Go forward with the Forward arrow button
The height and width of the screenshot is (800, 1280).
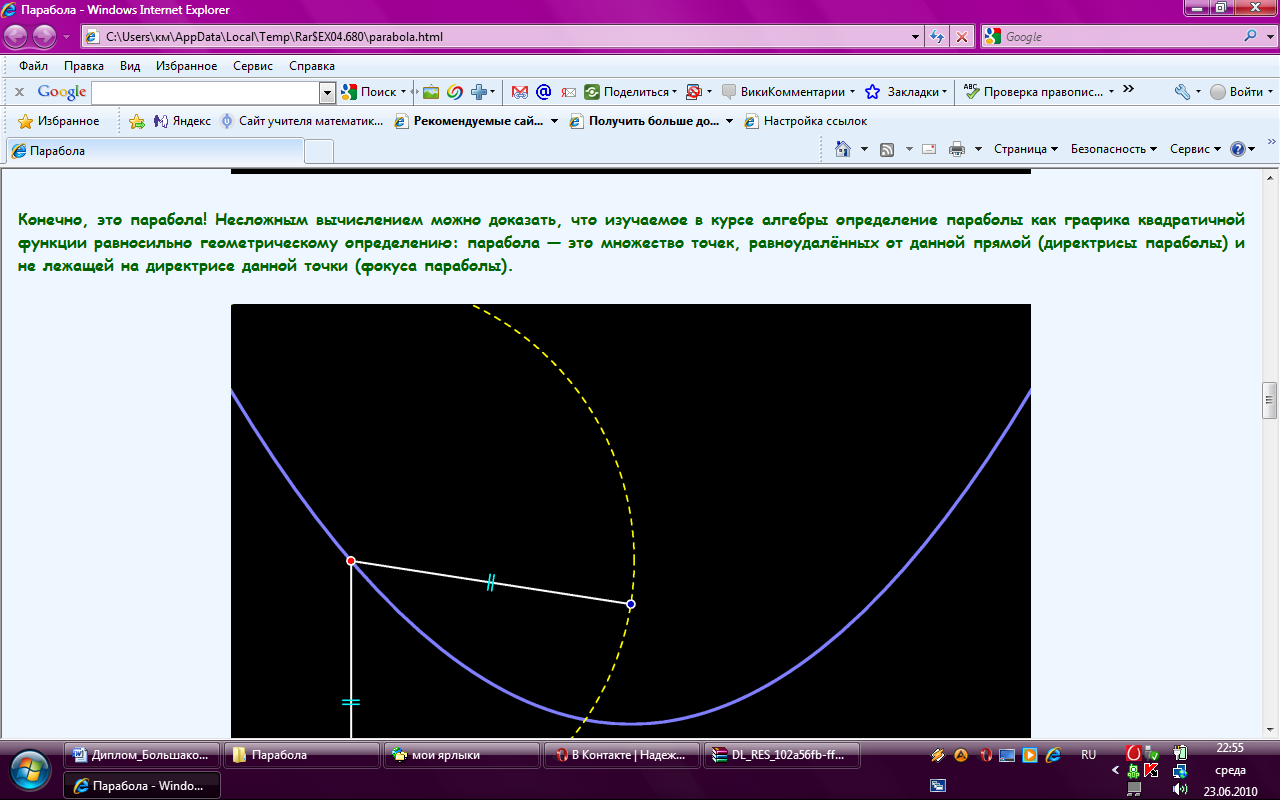[45, 37]
